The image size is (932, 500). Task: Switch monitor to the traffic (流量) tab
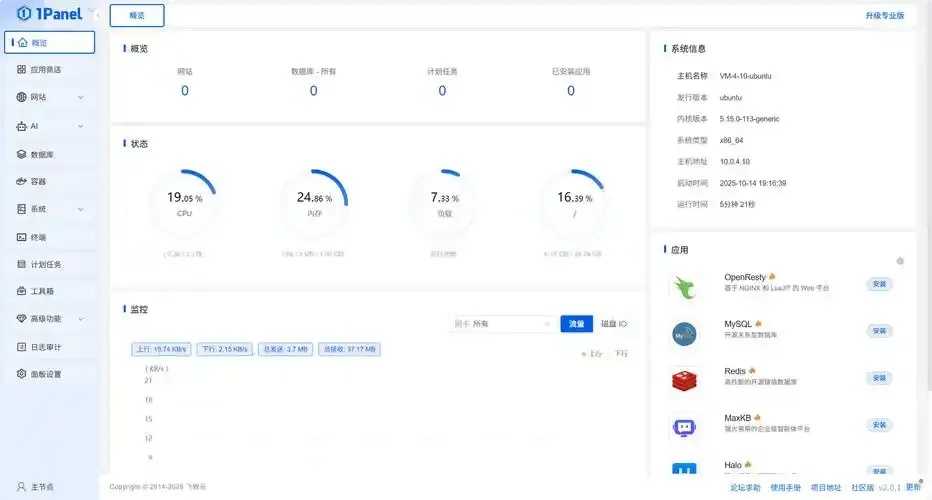[x=577, y=323]
